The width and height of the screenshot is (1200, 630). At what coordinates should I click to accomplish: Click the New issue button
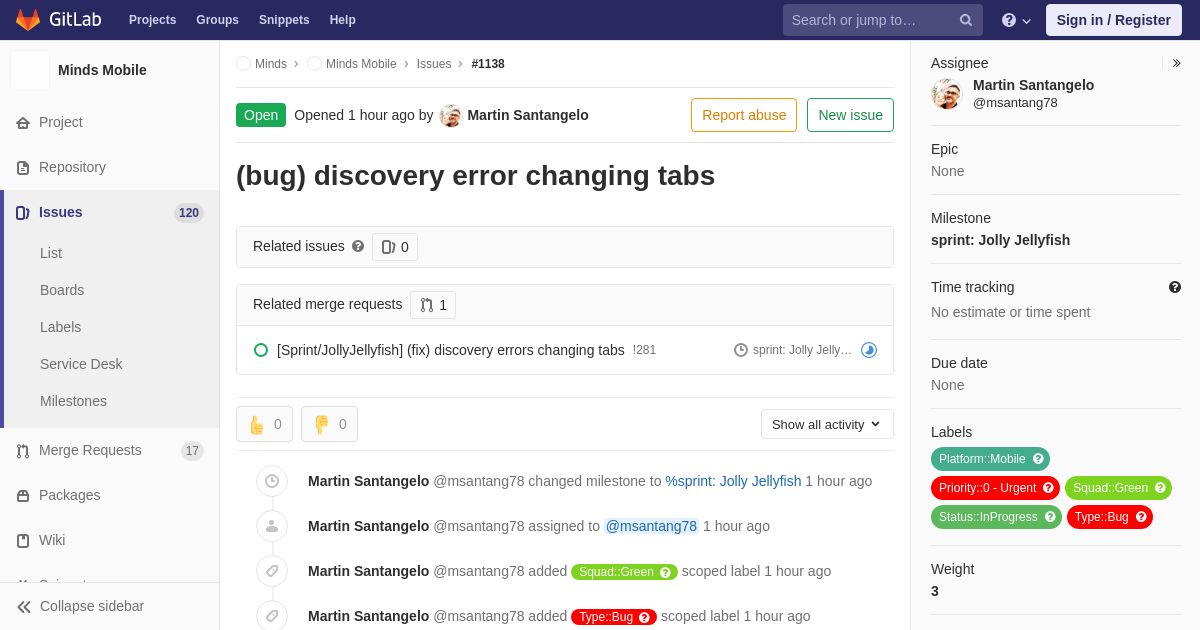pyautogui.click(x=851, y=115)
